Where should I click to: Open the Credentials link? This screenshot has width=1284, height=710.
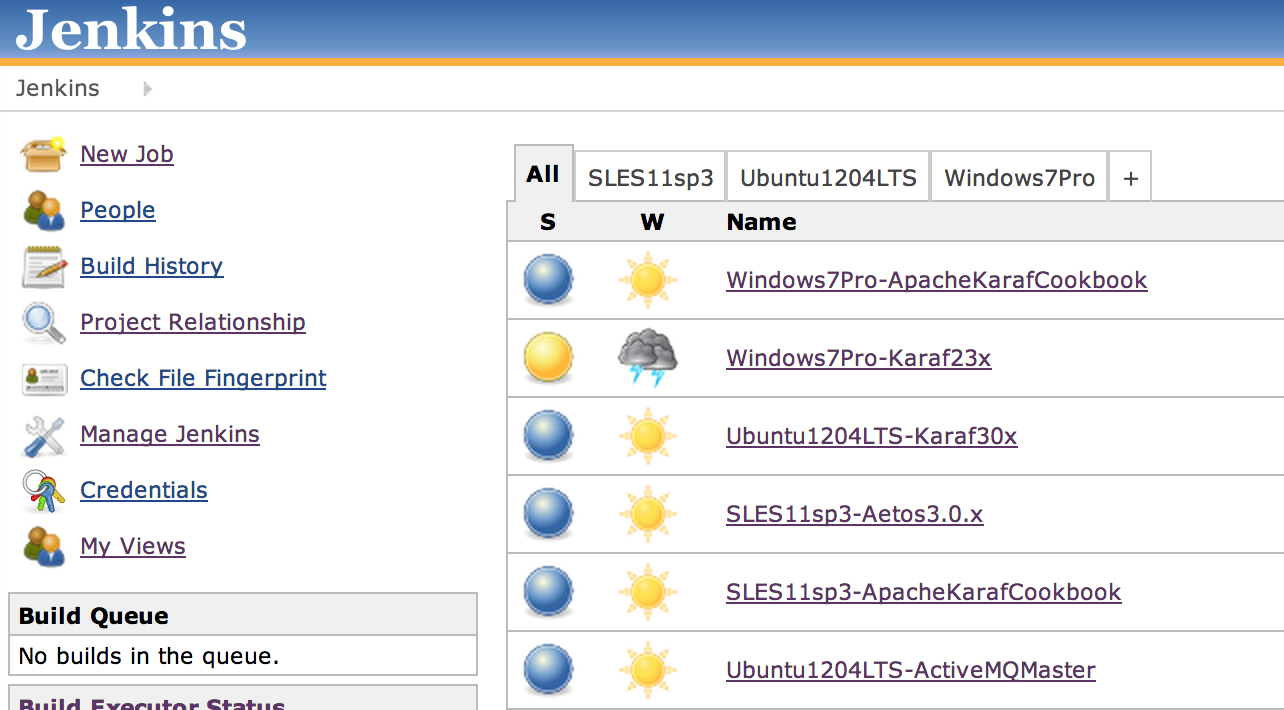pyautogui.click(x=144, y=490)
